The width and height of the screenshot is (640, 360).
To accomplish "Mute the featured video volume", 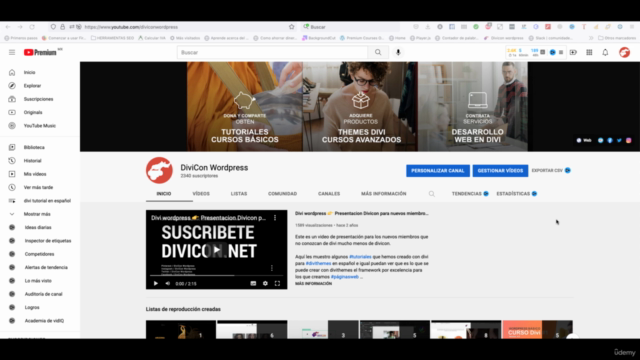I will click(x=167, y=283).
